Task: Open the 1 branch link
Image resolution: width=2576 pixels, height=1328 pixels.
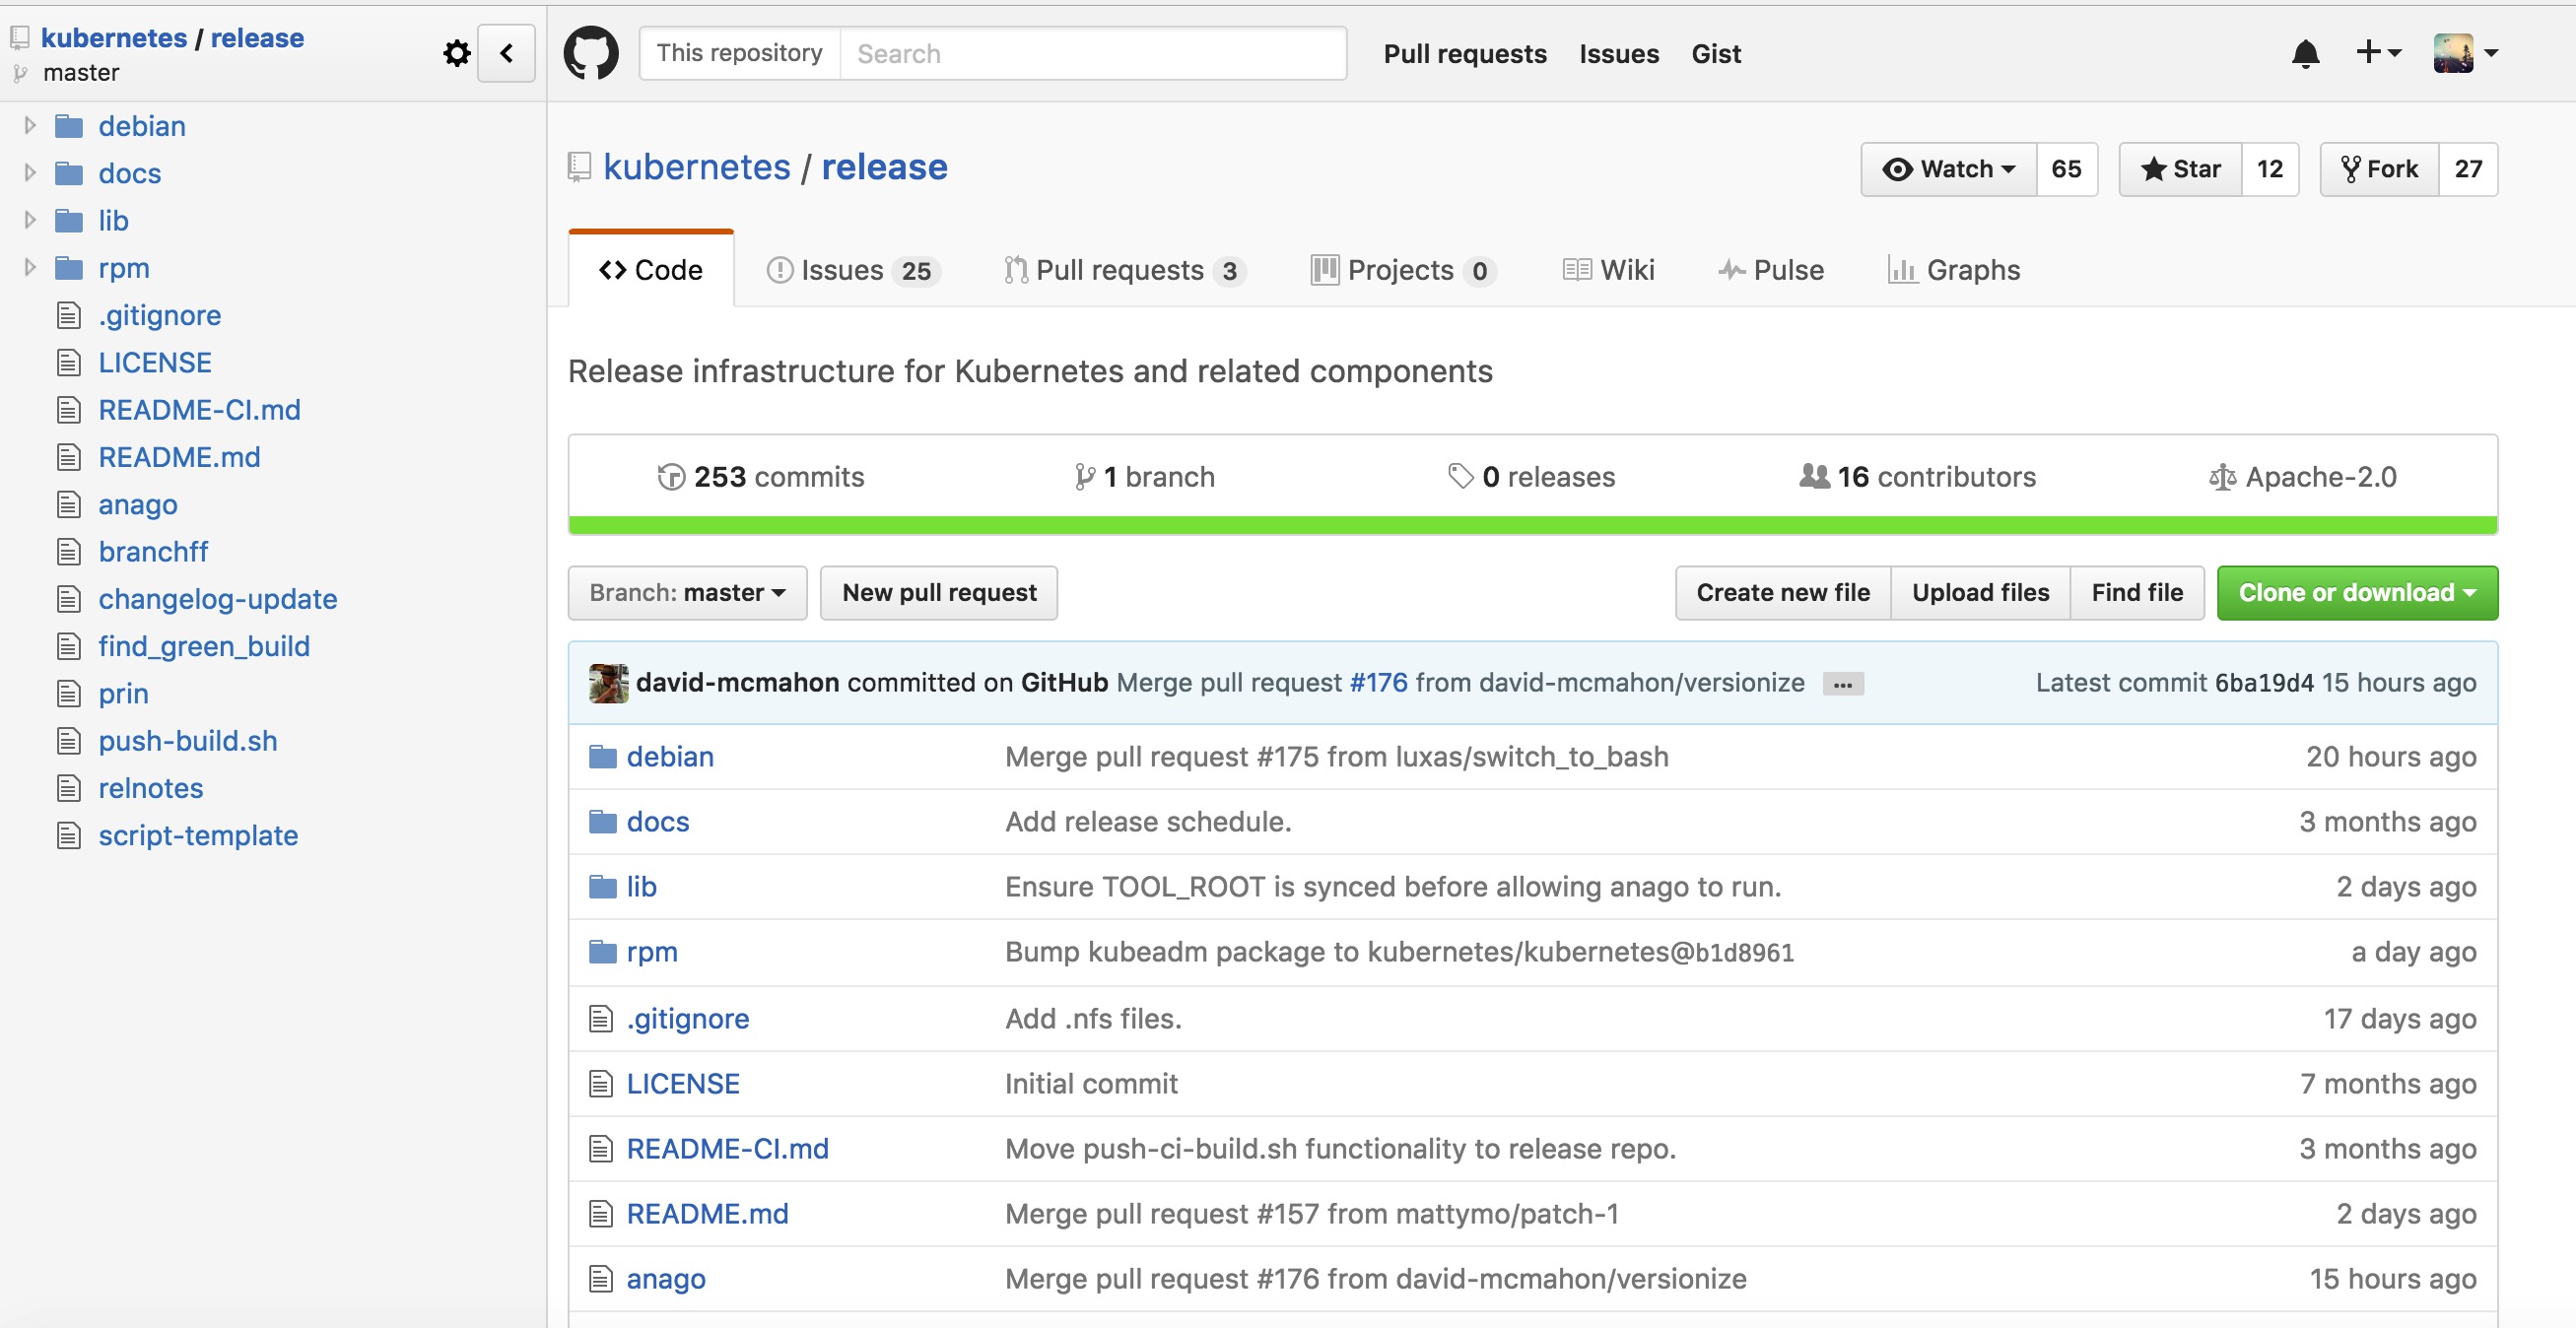Action: click(x=1144, y=477)
